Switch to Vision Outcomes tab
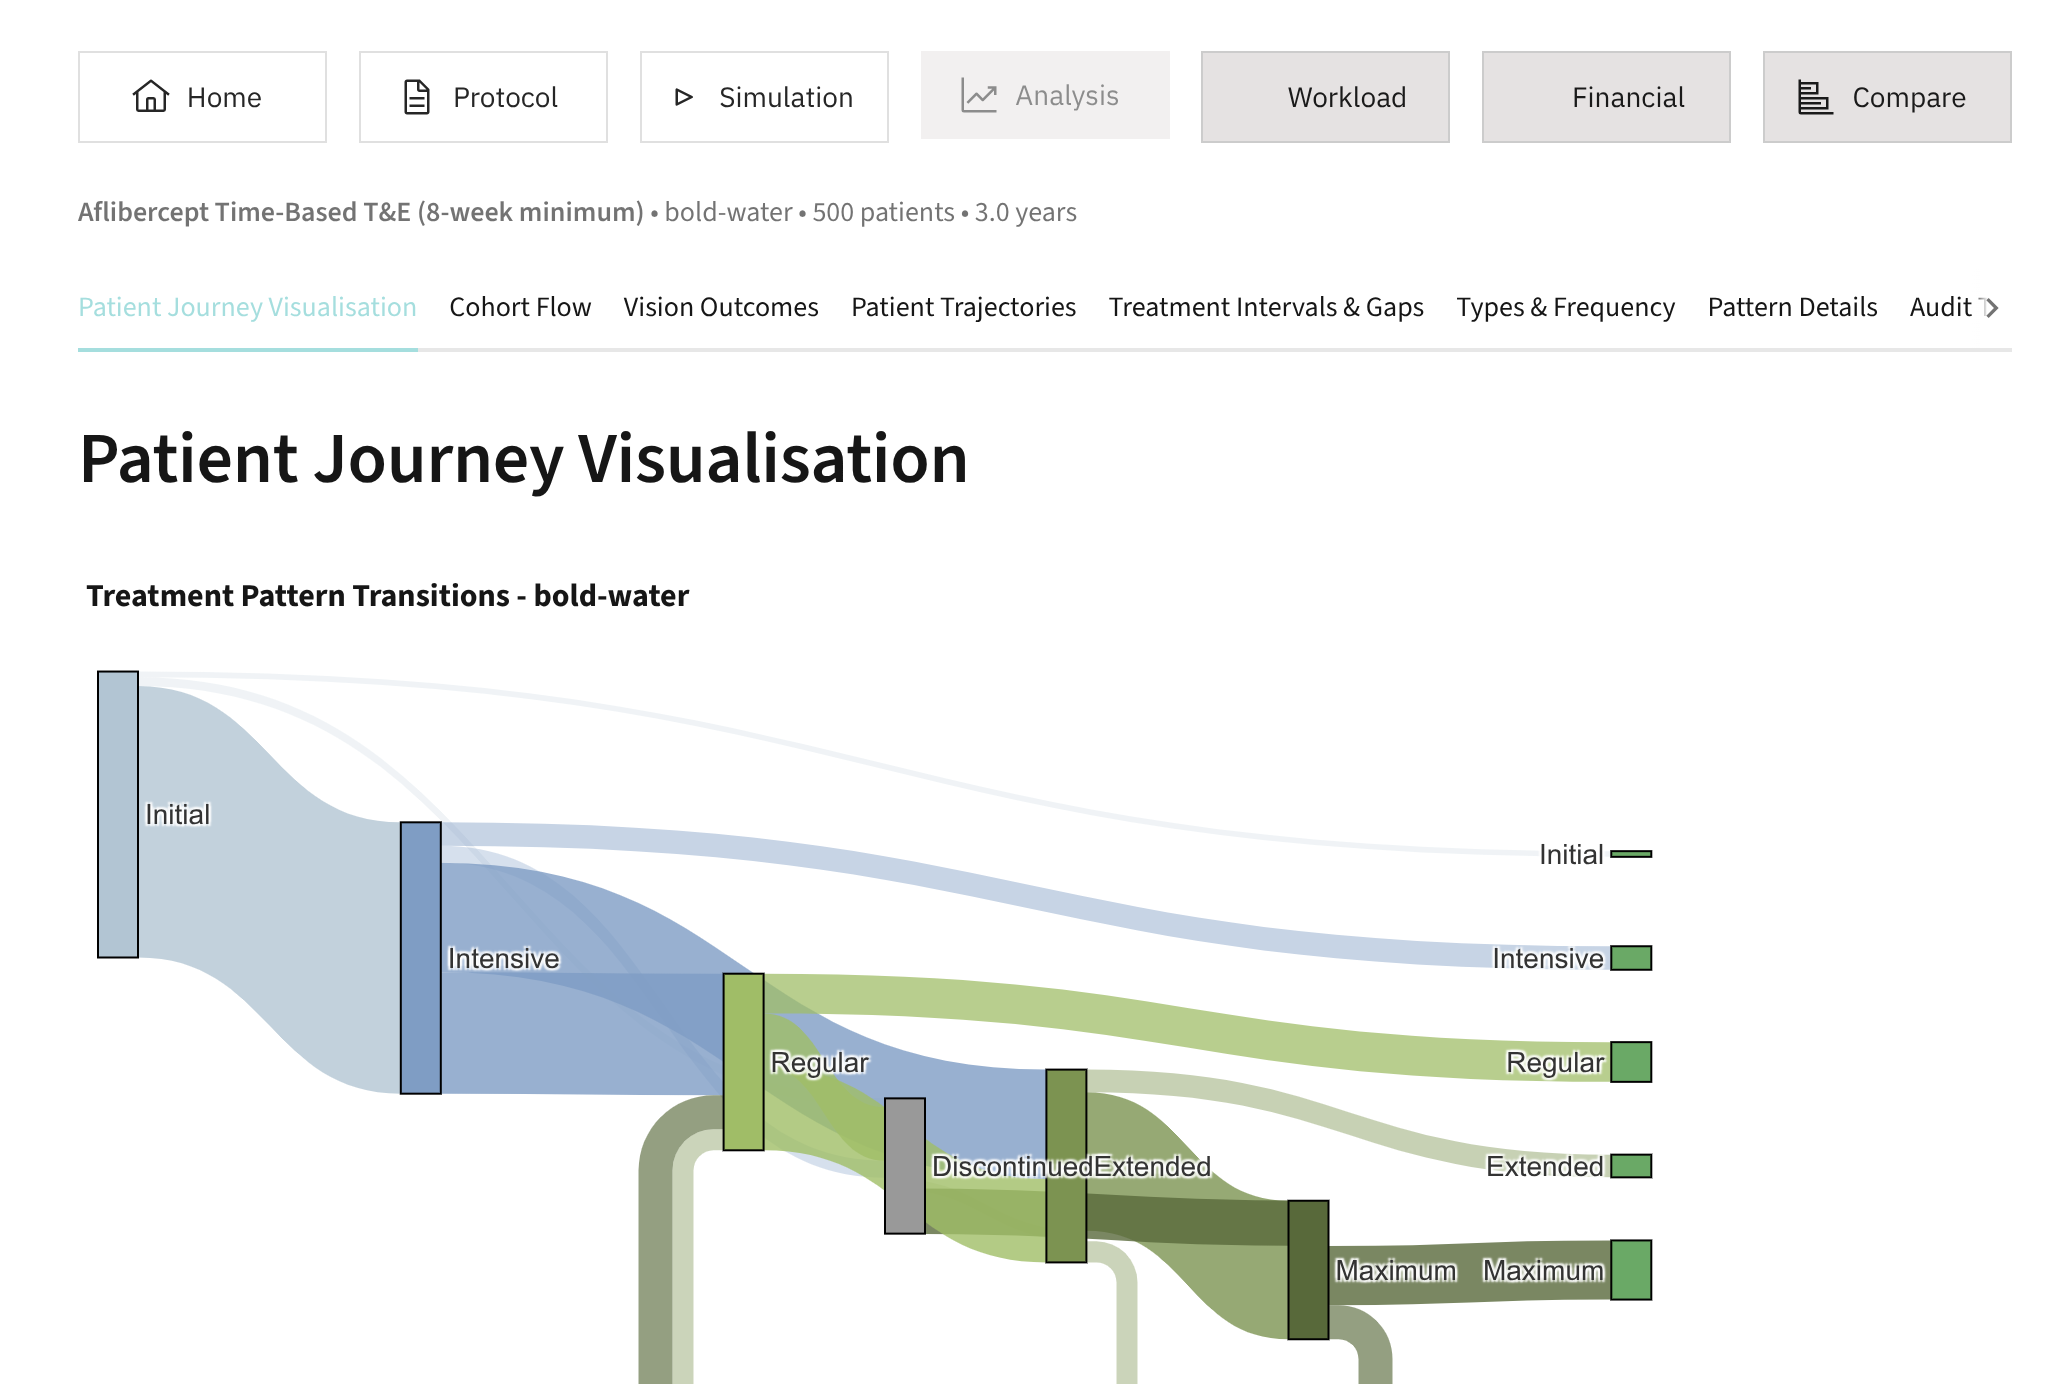 click(x=721, y=307)
